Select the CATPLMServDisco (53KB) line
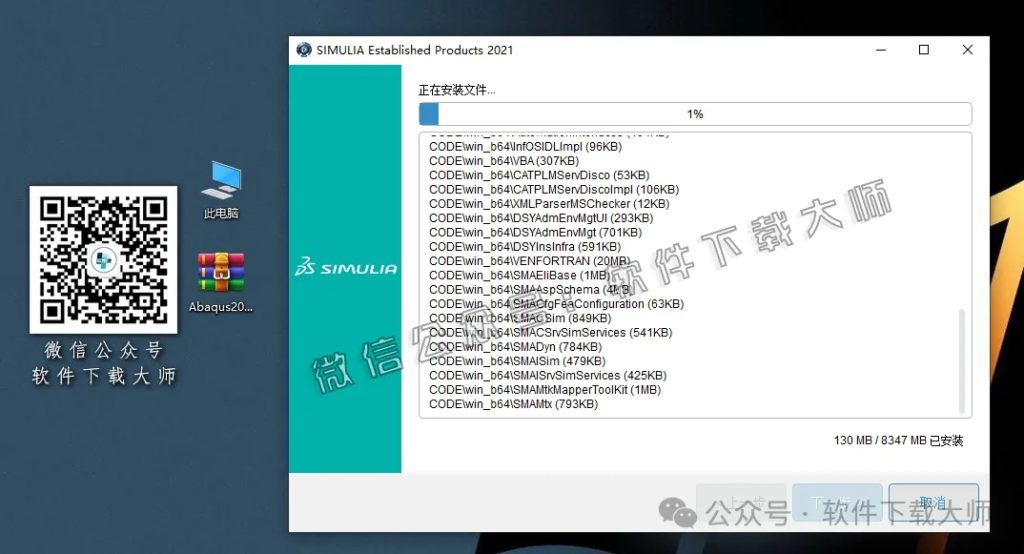This screenshot has height=554, width=1024. coord(539,175)
